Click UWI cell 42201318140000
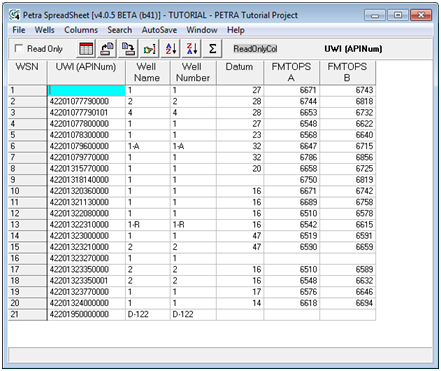The image size is (441, 371). (x=86, y=180)
